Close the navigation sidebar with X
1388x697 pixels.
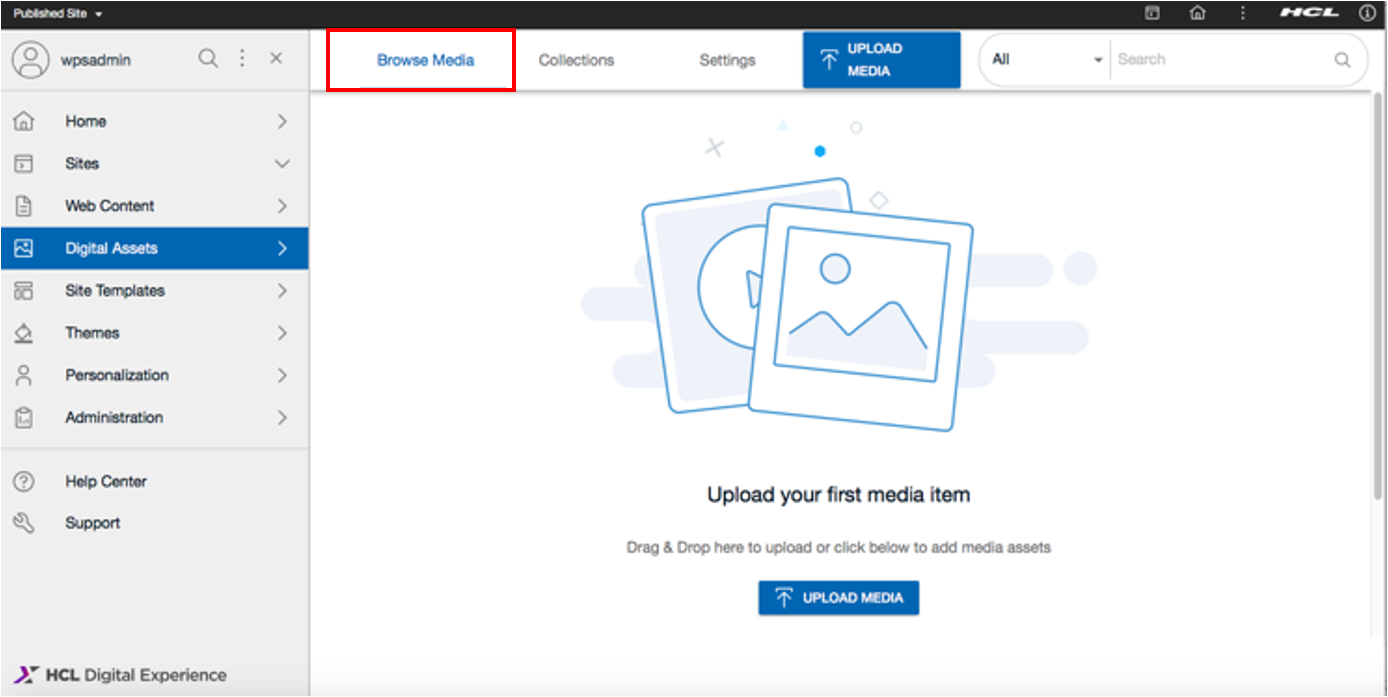[276, 59]
